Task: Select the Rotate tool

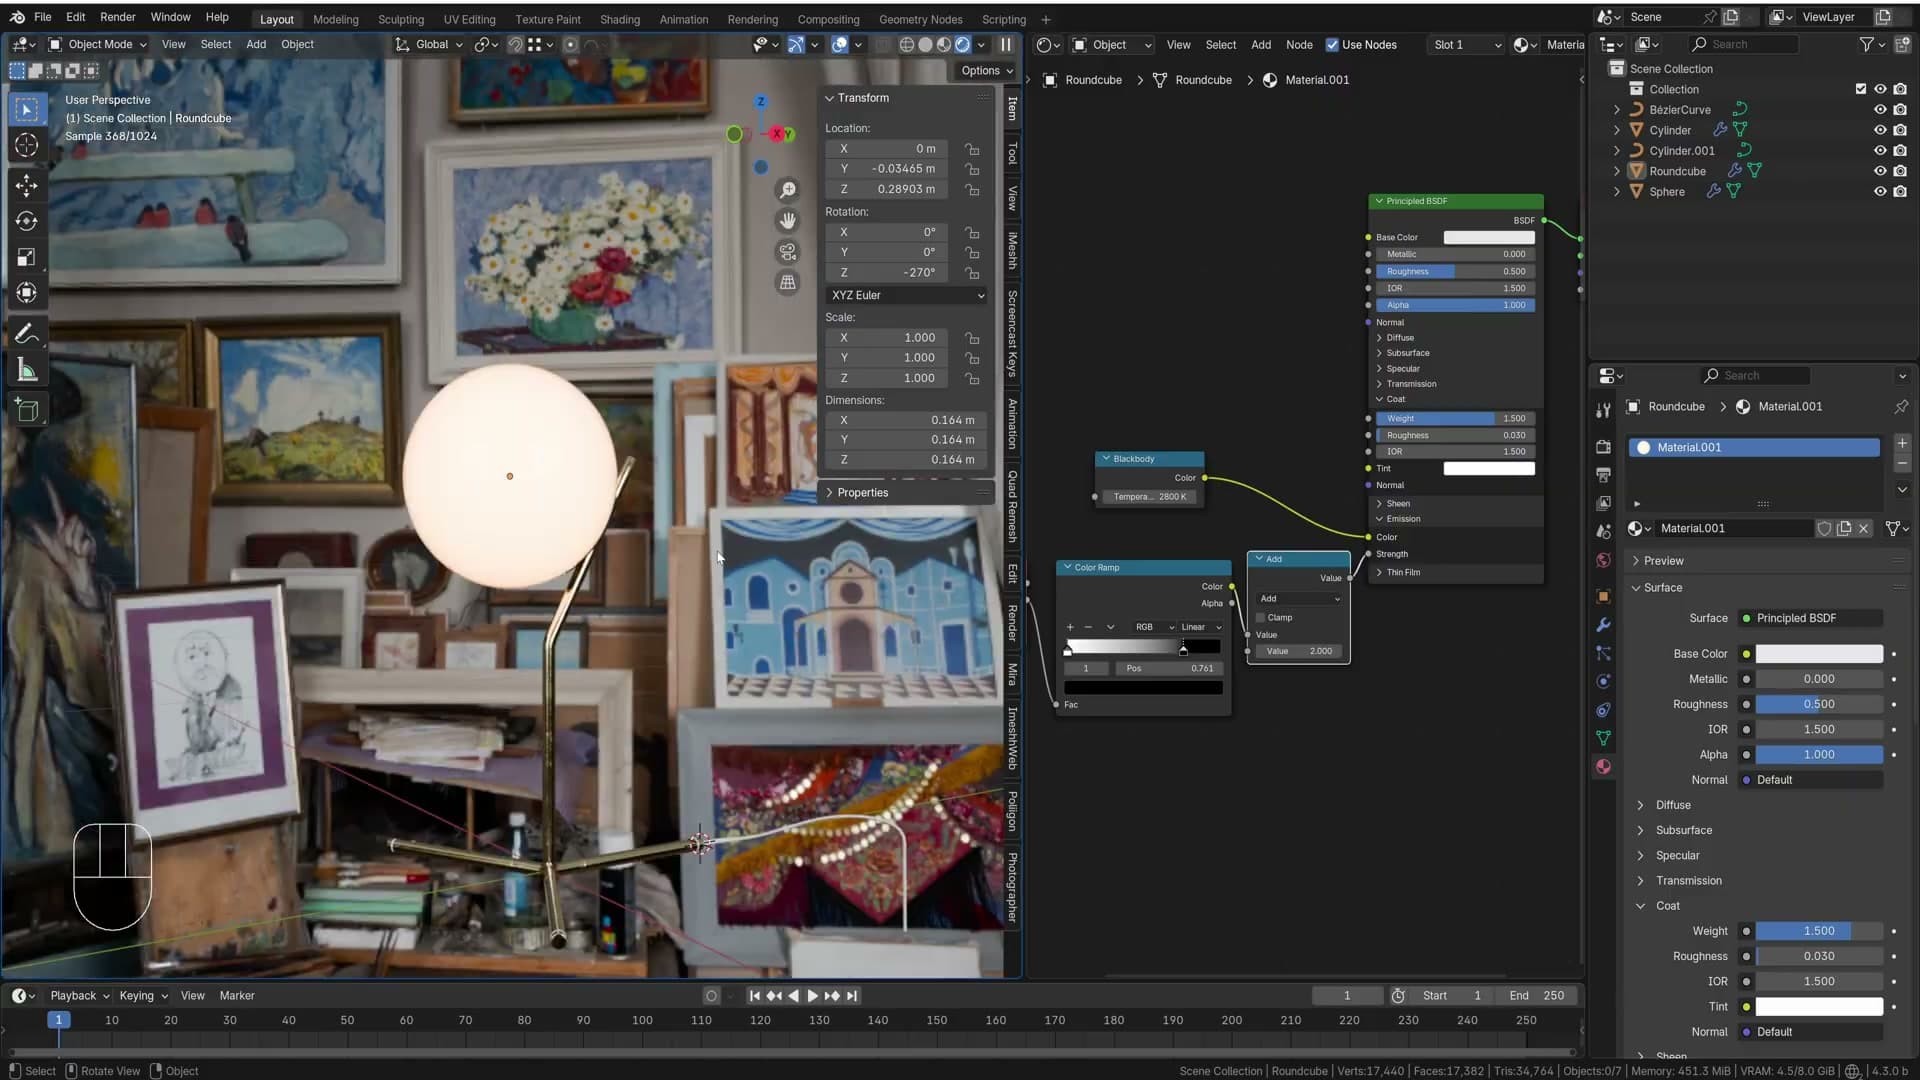Action: coord(27,221)
